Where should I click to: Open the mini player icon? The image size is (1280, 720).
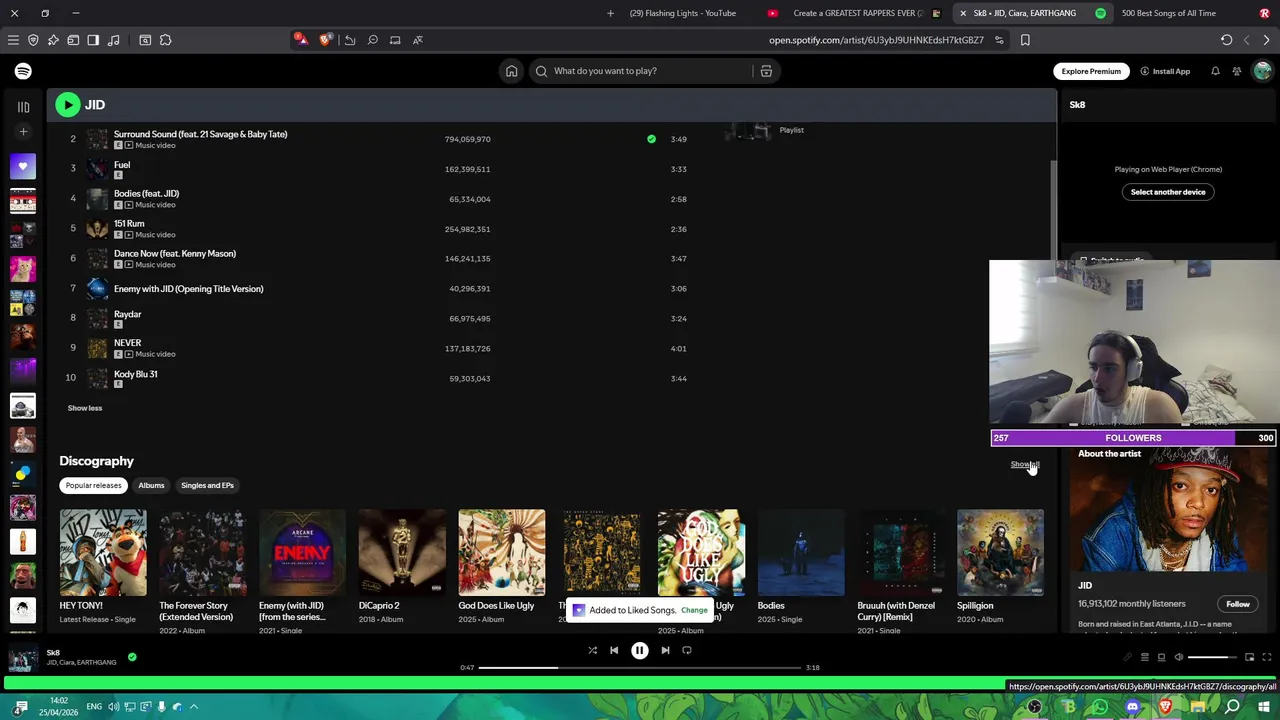pyautogui.click(x=1249, y=657)
